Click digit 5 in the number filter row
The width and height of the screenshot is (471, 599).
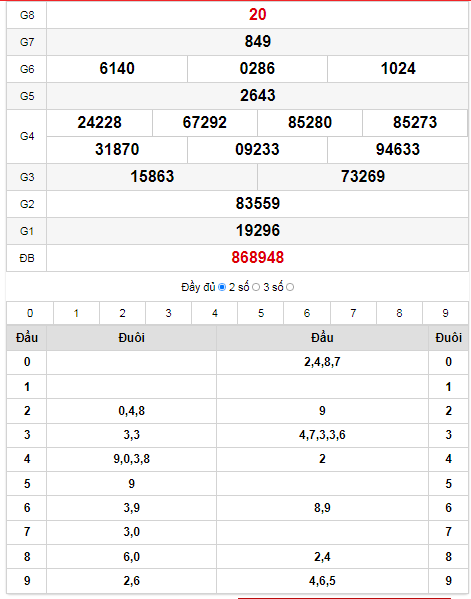coord(261,313)
